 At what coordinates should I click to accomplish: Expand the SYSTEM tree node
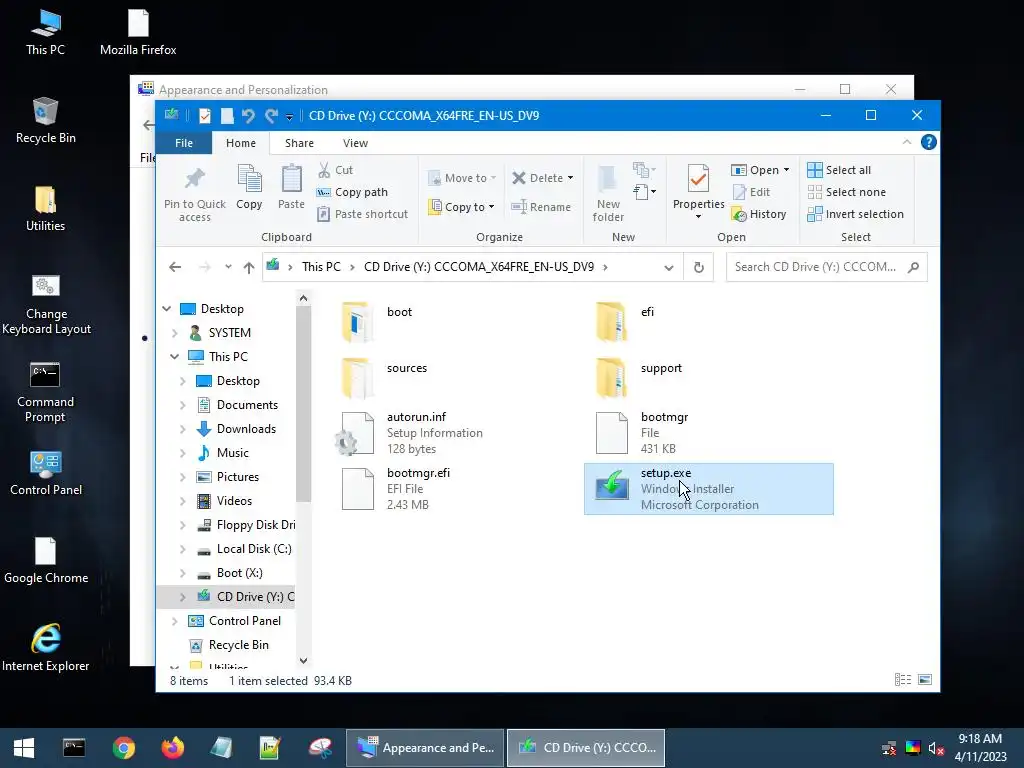[174, 333]
